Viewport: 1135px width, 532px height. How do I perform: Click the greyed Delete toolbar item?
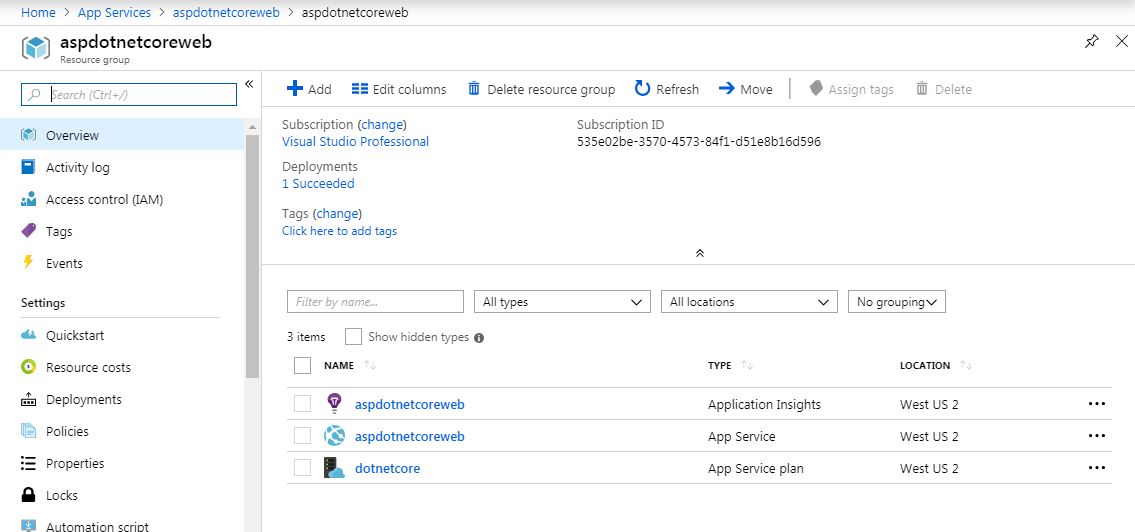[x=944, y=89]
